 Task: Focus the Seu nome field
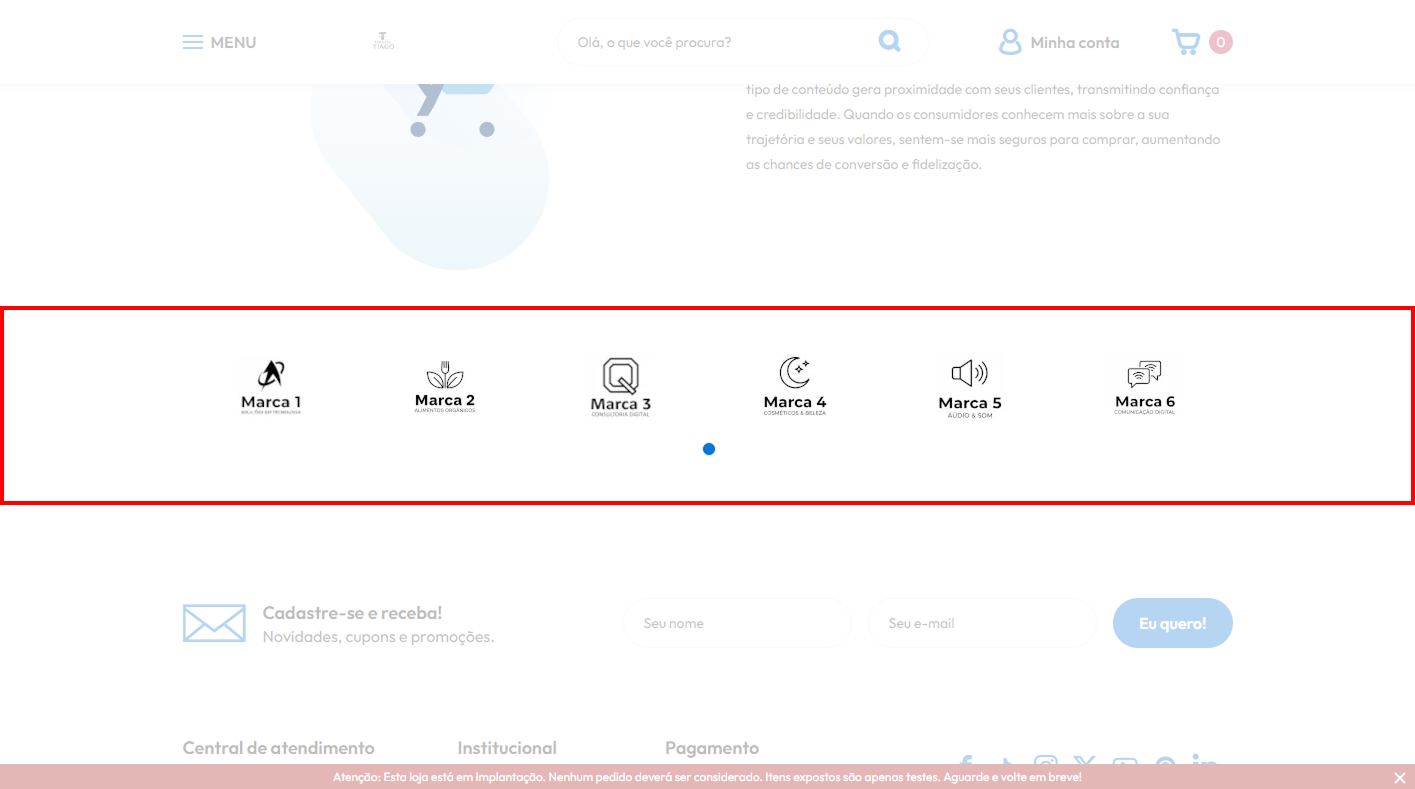pos(737,623)
